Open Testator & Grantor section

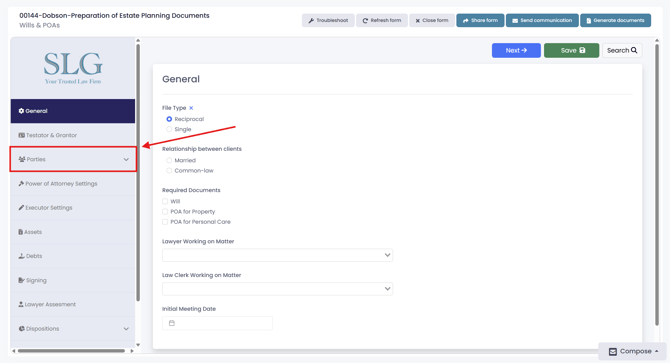(73, 135)
